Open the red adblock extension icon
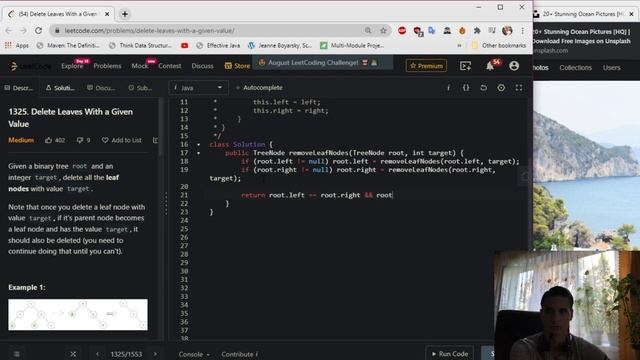 402,31
